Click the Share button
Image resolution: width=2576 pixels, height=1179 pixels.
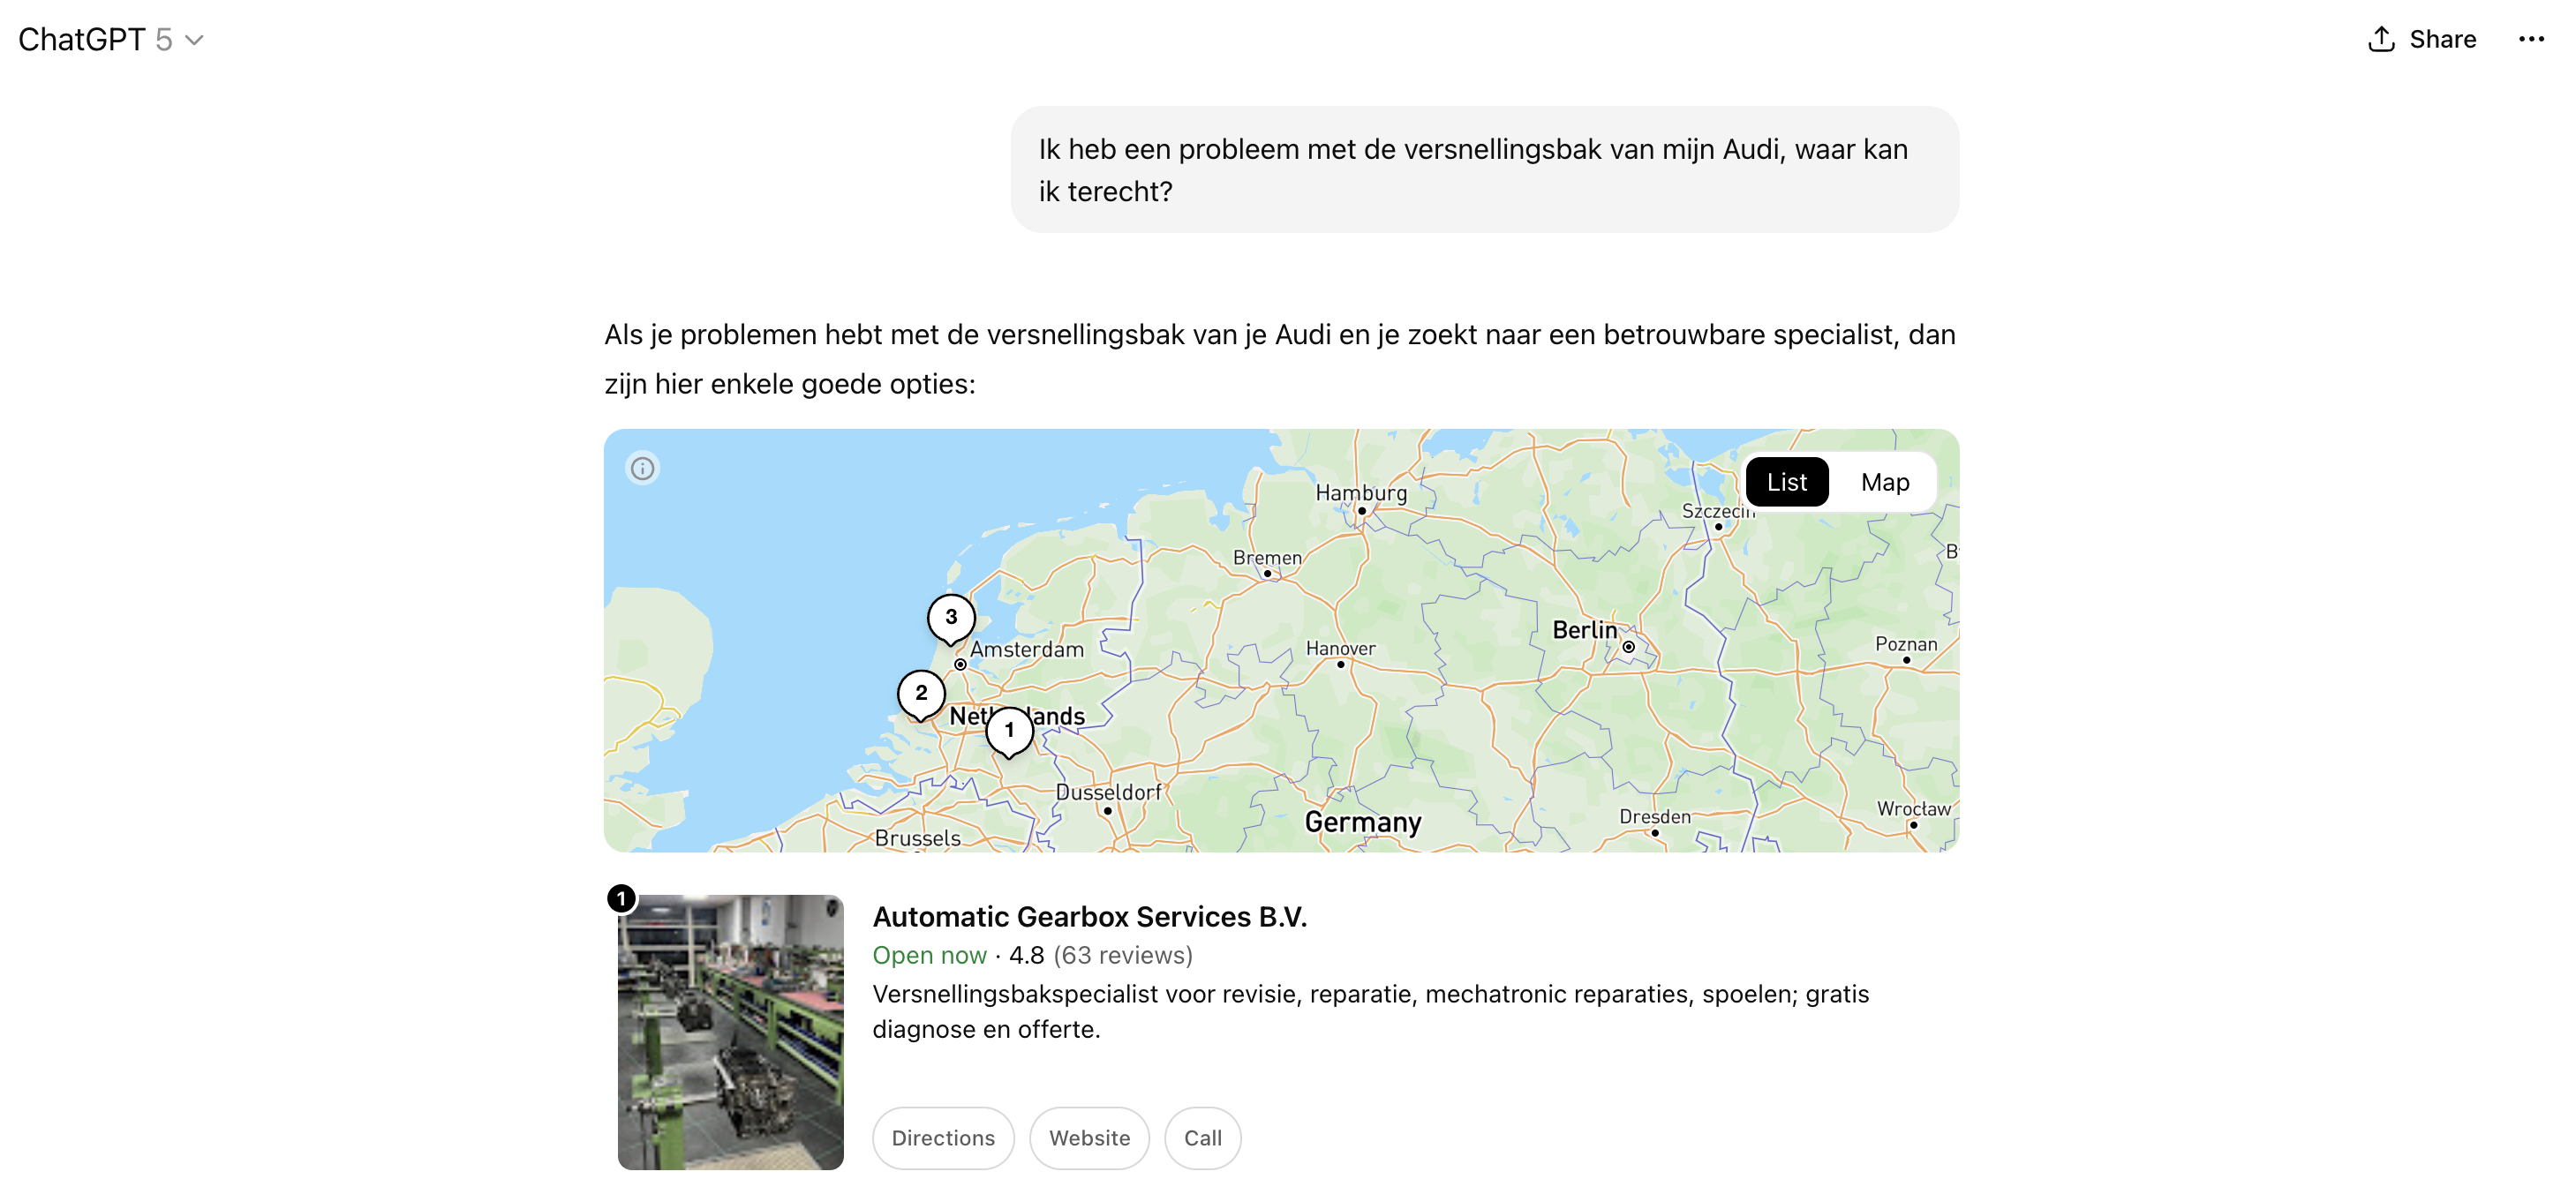pos(2422,39)
